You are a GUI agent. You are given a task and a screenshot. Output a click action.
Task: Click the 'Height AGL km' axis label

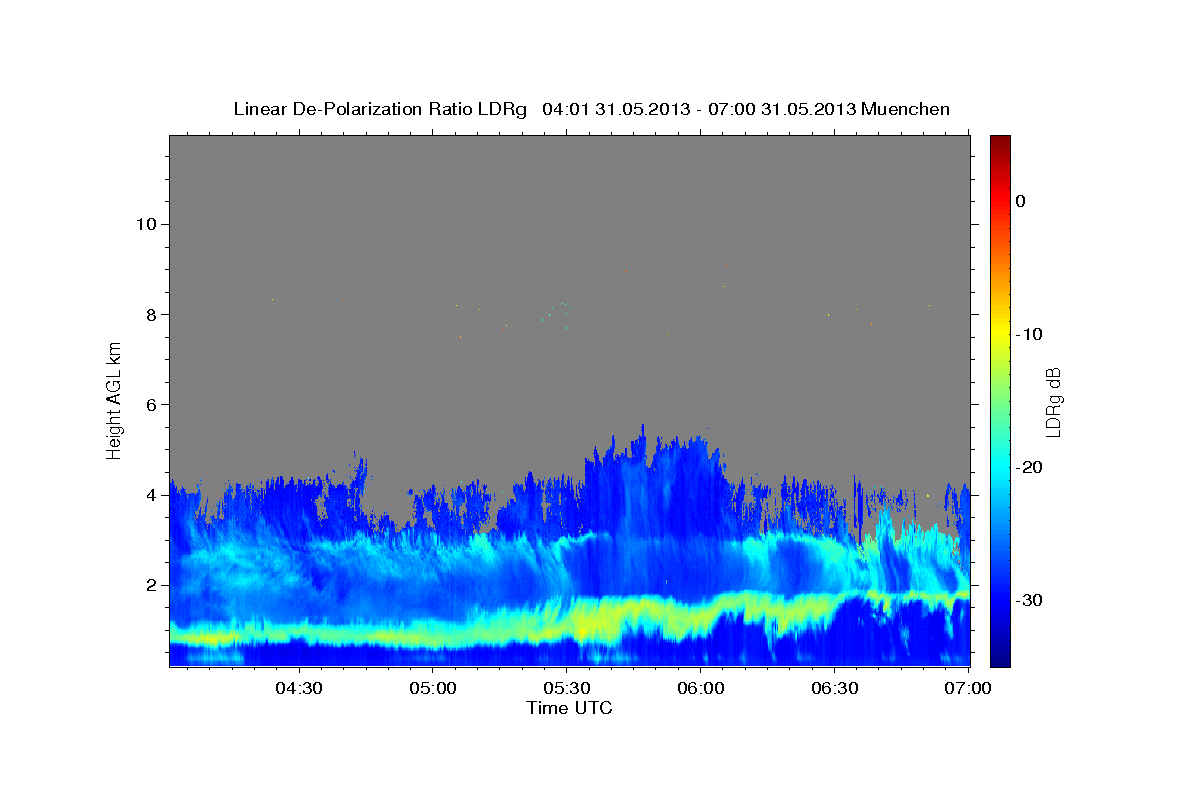click(x=114, y=400)
